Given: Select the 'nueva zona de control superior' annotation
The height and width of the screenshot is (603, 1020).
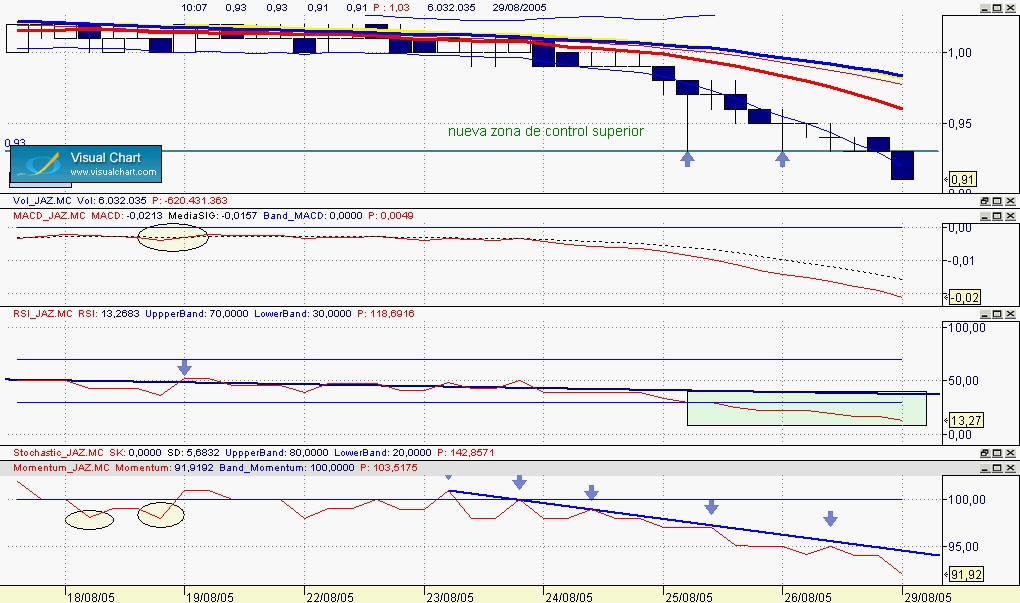Looking at the screenshot, I should click(x=545, y=131).
